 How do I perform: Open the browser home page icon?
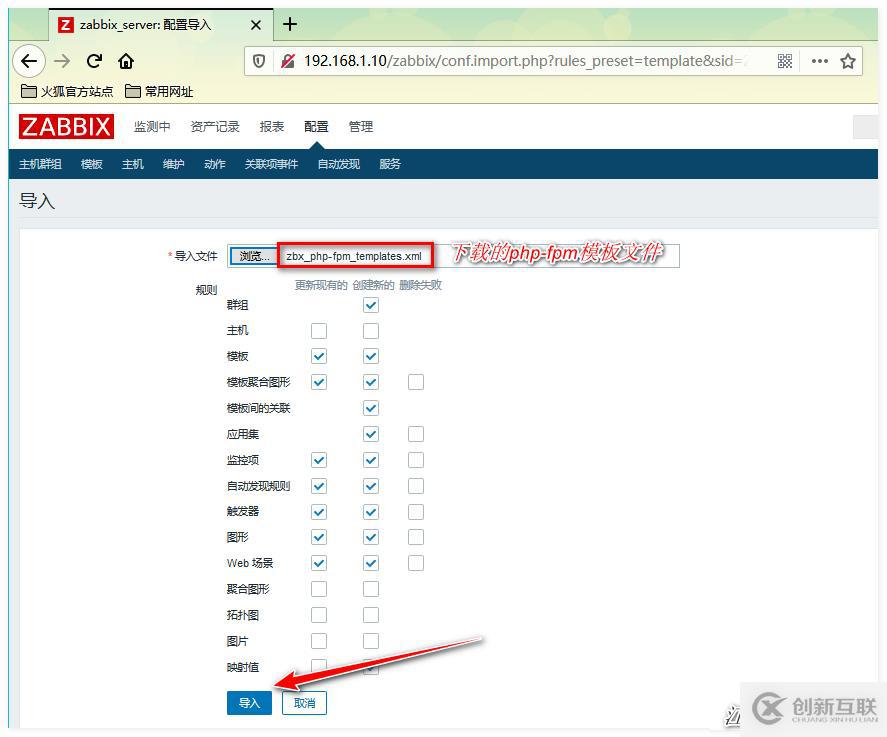124,60
